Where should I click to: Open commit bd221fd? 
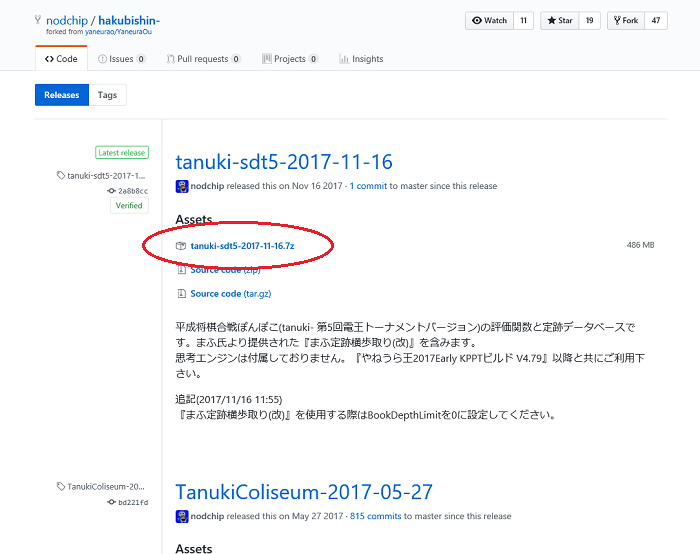[x=133, y=503]
